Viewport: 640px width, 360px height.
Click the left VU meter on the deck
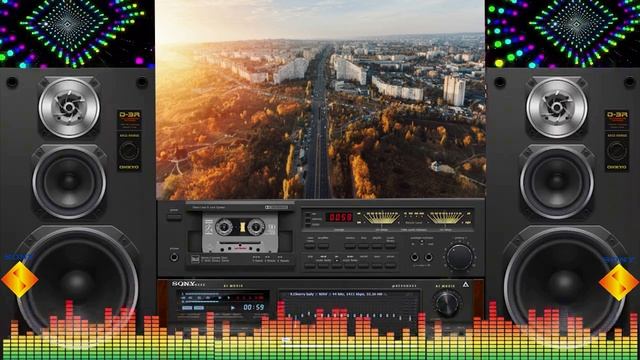tap(382, 218)
